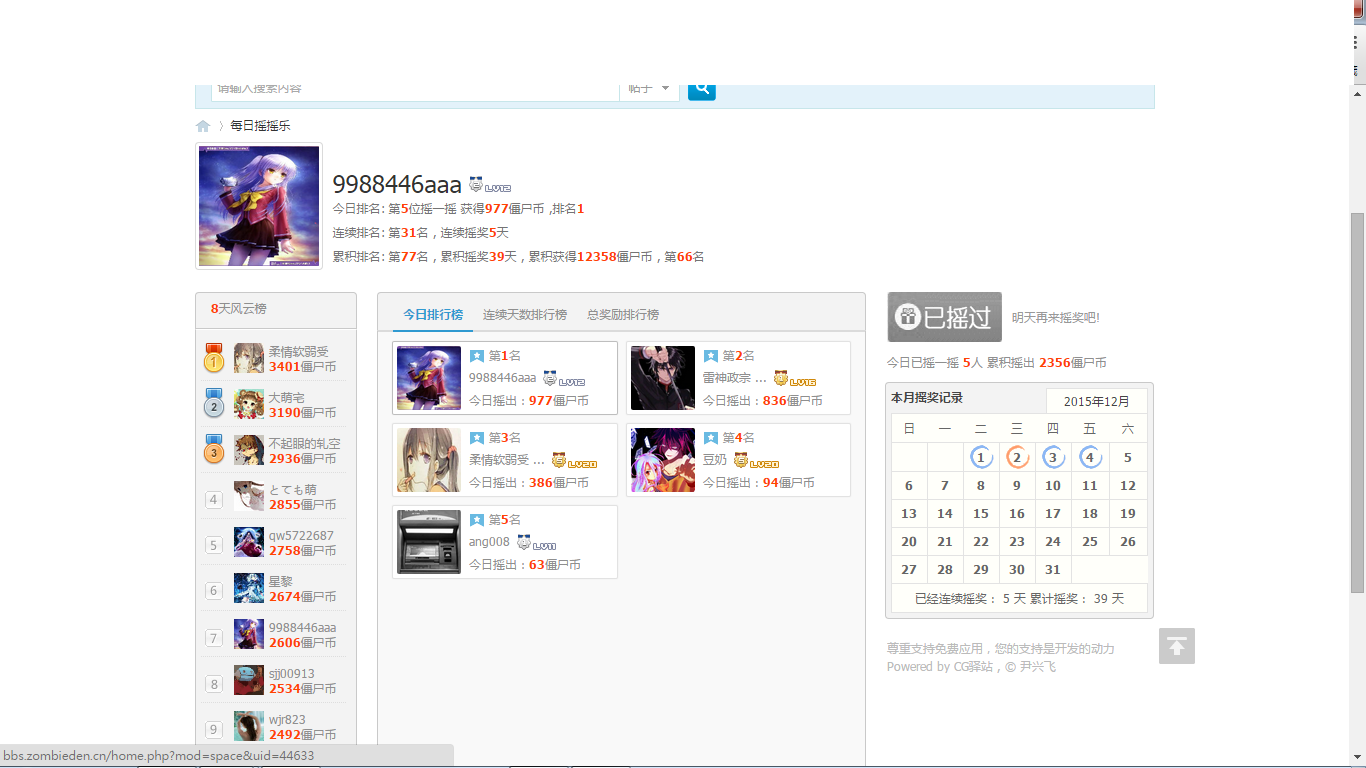The image size is (1366, 768).
Task: Click bronze medal rank 3 icon
Action: (x=214, y=450)
